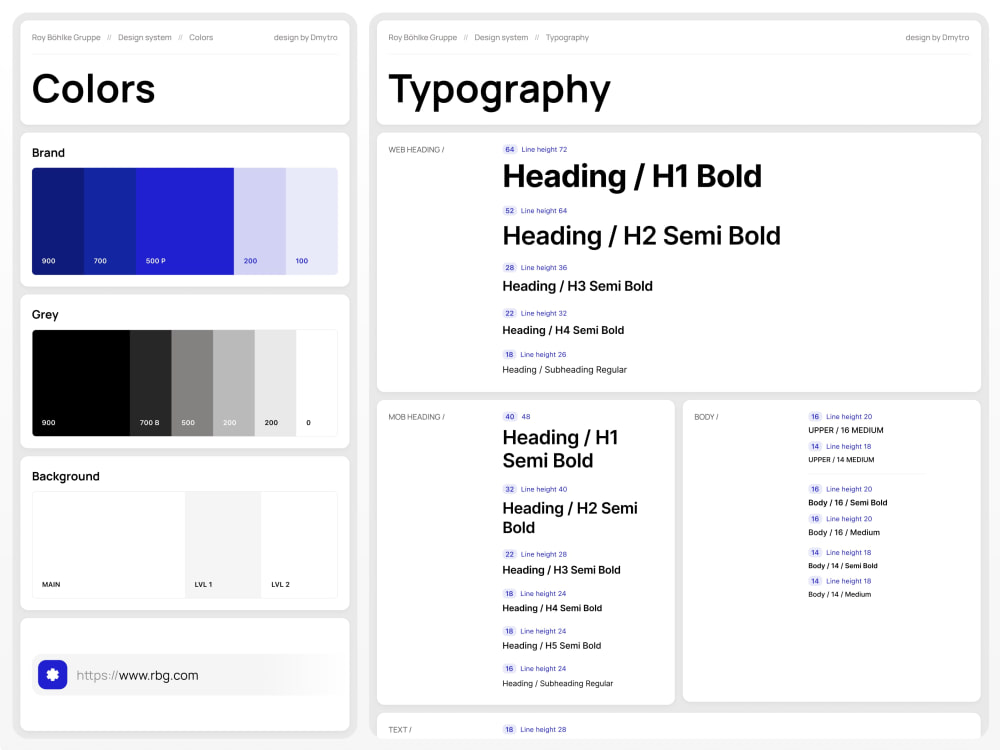Select the 'Heading / H4 Semi Bold' web sample
Viewport: 1000px width, 750px height.
563,330
